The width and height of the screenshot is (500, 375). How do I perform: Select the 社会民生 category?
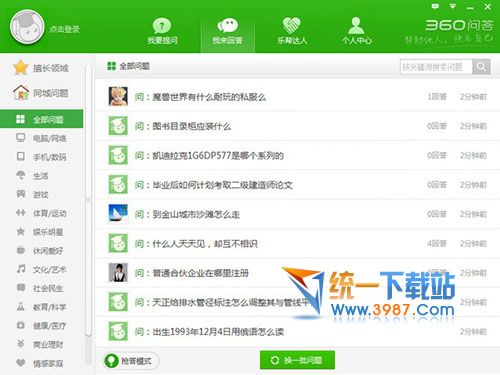pos(41,288)
